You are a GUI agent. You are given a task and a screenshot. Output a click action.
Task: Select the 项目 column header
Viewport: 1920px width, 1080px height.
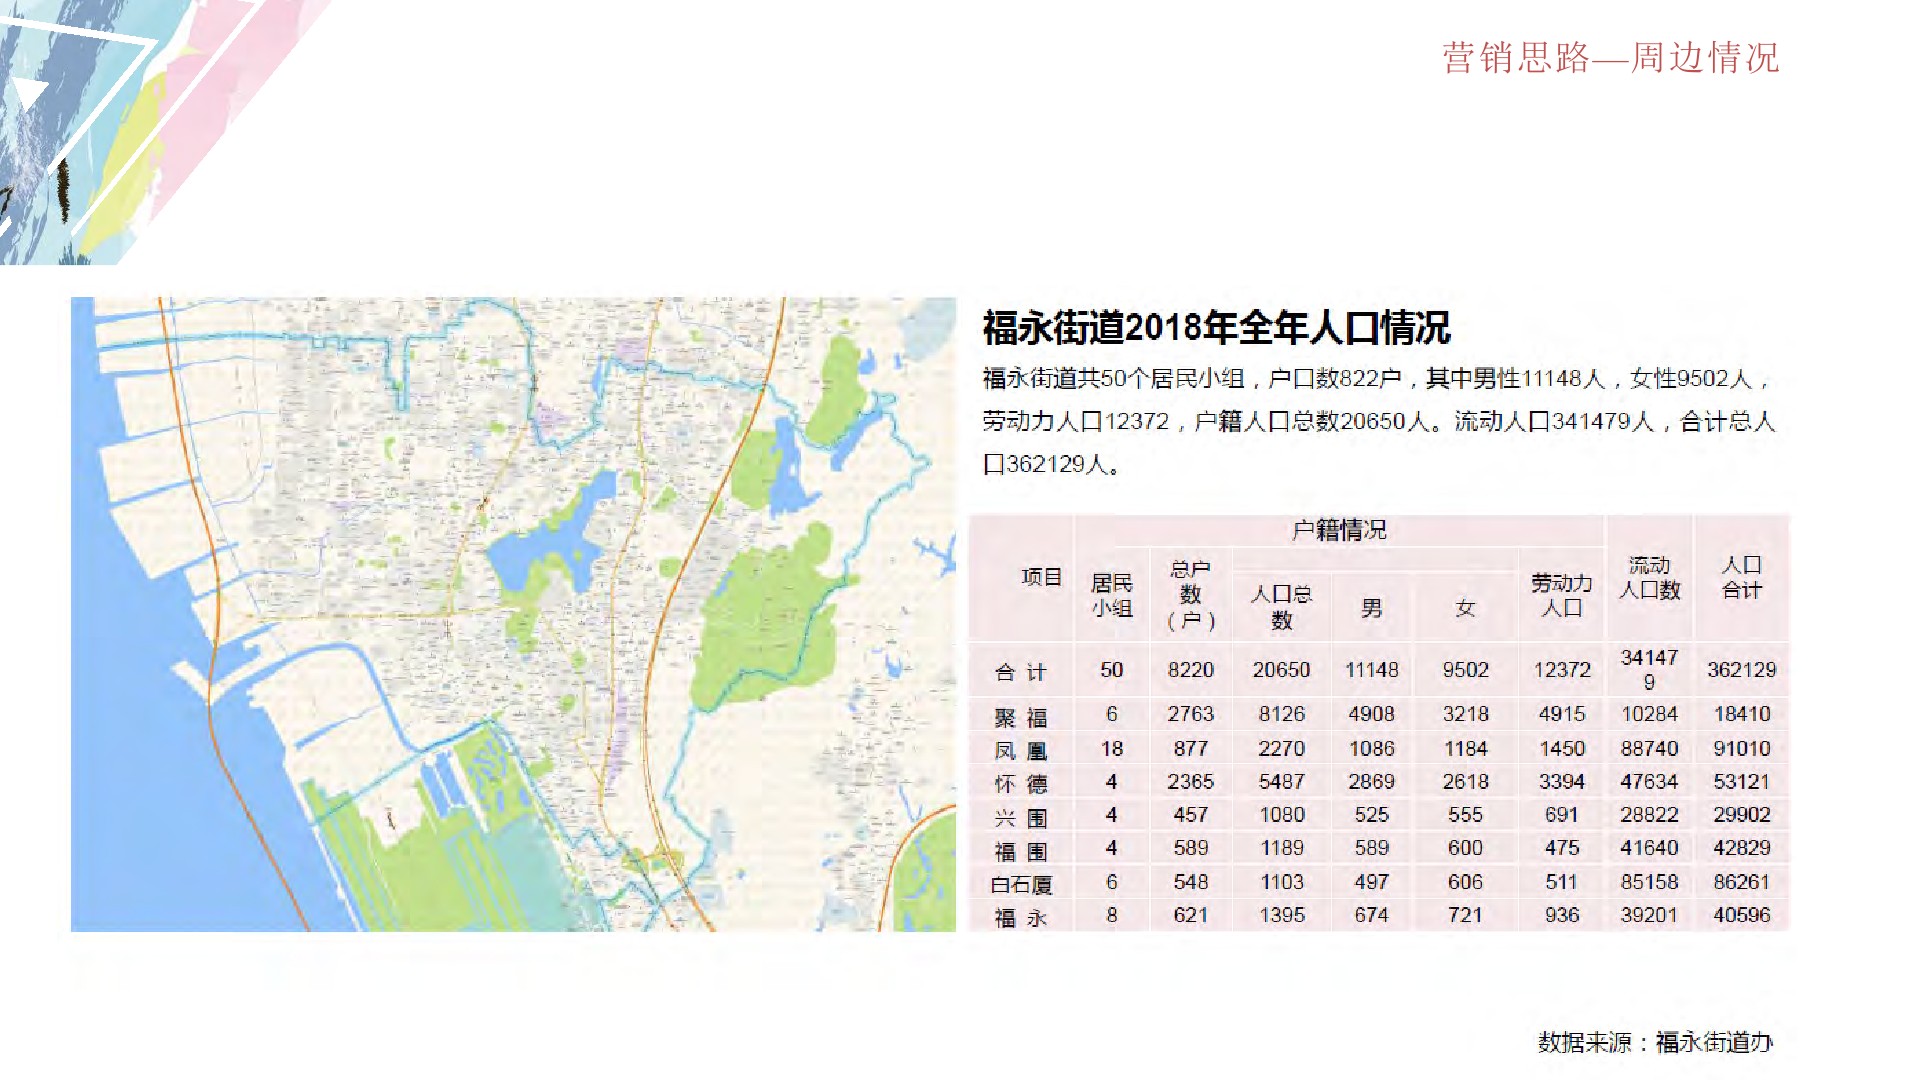point(1040,580)
